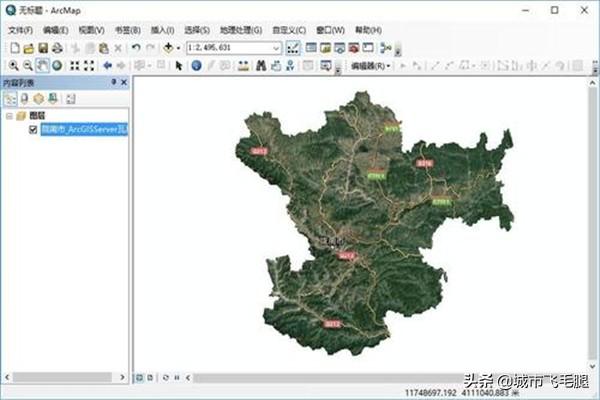Create a new map document
This screenshot has width=600, height=400.
15,48
